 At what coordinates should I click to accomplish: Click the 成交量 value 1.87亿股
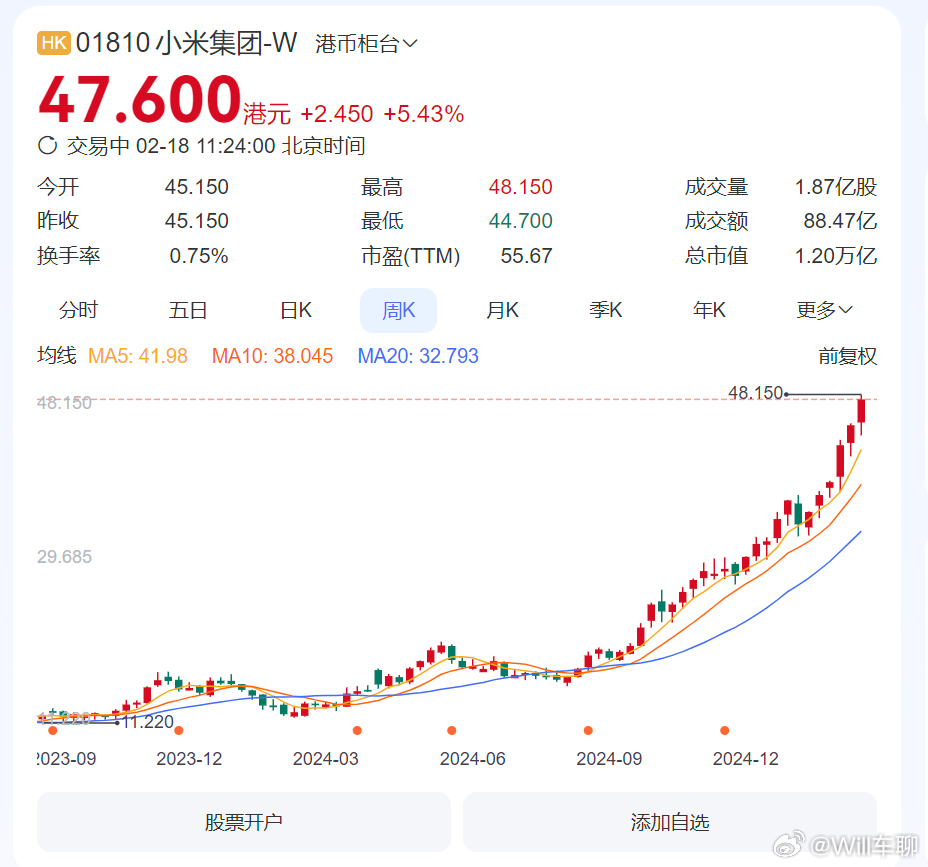[835, 187]
